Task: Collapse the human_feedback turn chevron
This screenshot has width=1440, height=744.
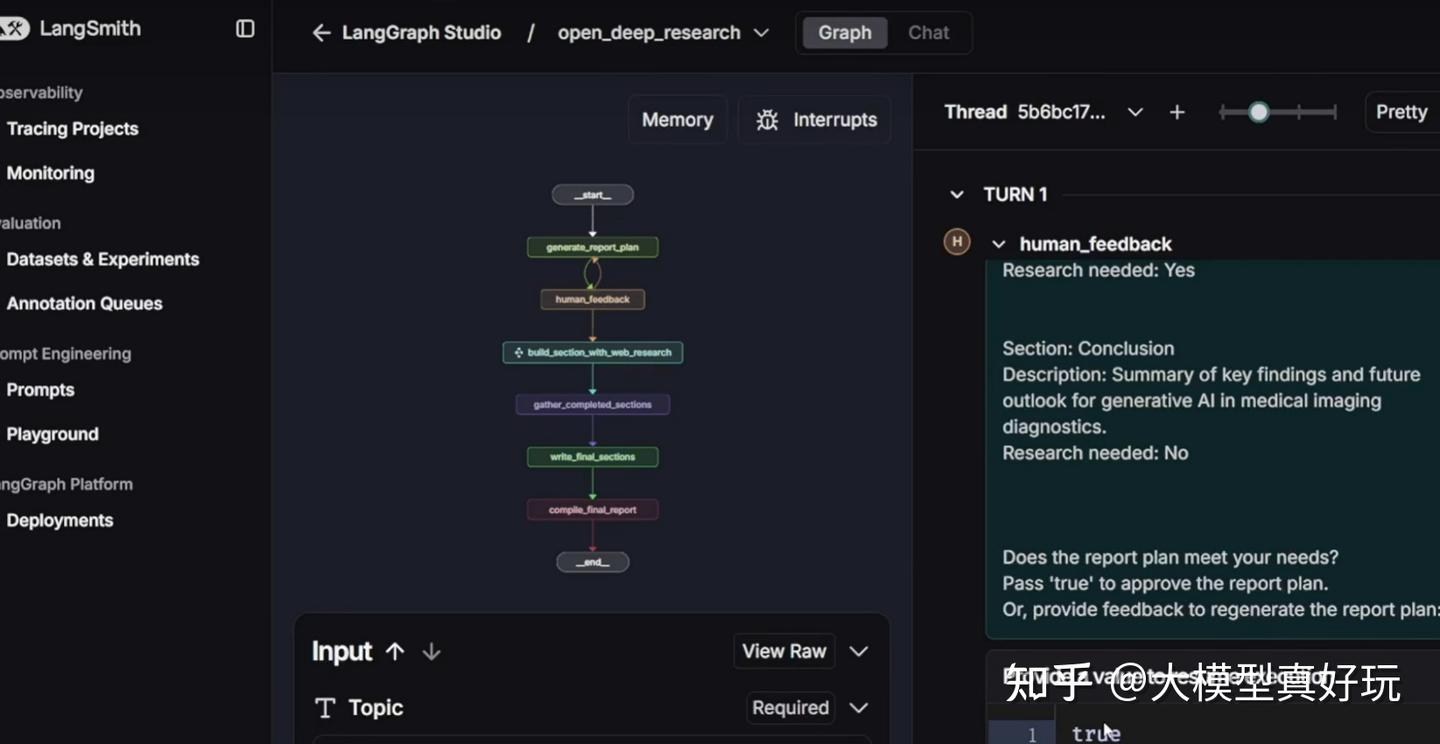Action: [x=998, y=243]
